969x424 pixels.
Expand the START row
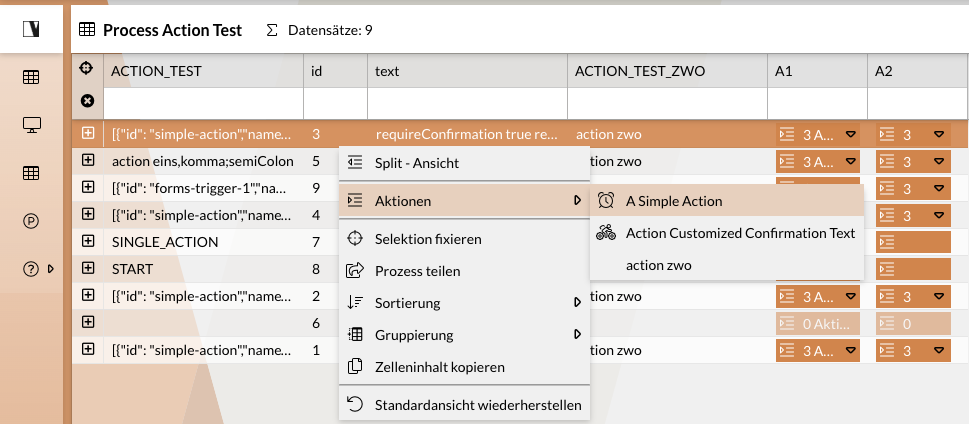(x=88, y=268)
